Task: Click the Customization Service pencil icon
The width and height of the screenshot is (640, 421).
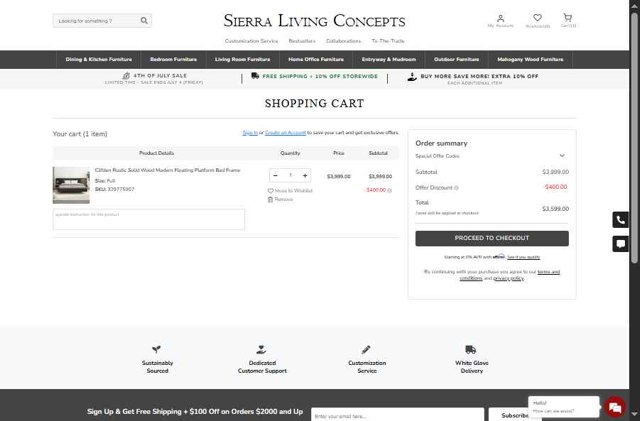Action: pos(366,350)
